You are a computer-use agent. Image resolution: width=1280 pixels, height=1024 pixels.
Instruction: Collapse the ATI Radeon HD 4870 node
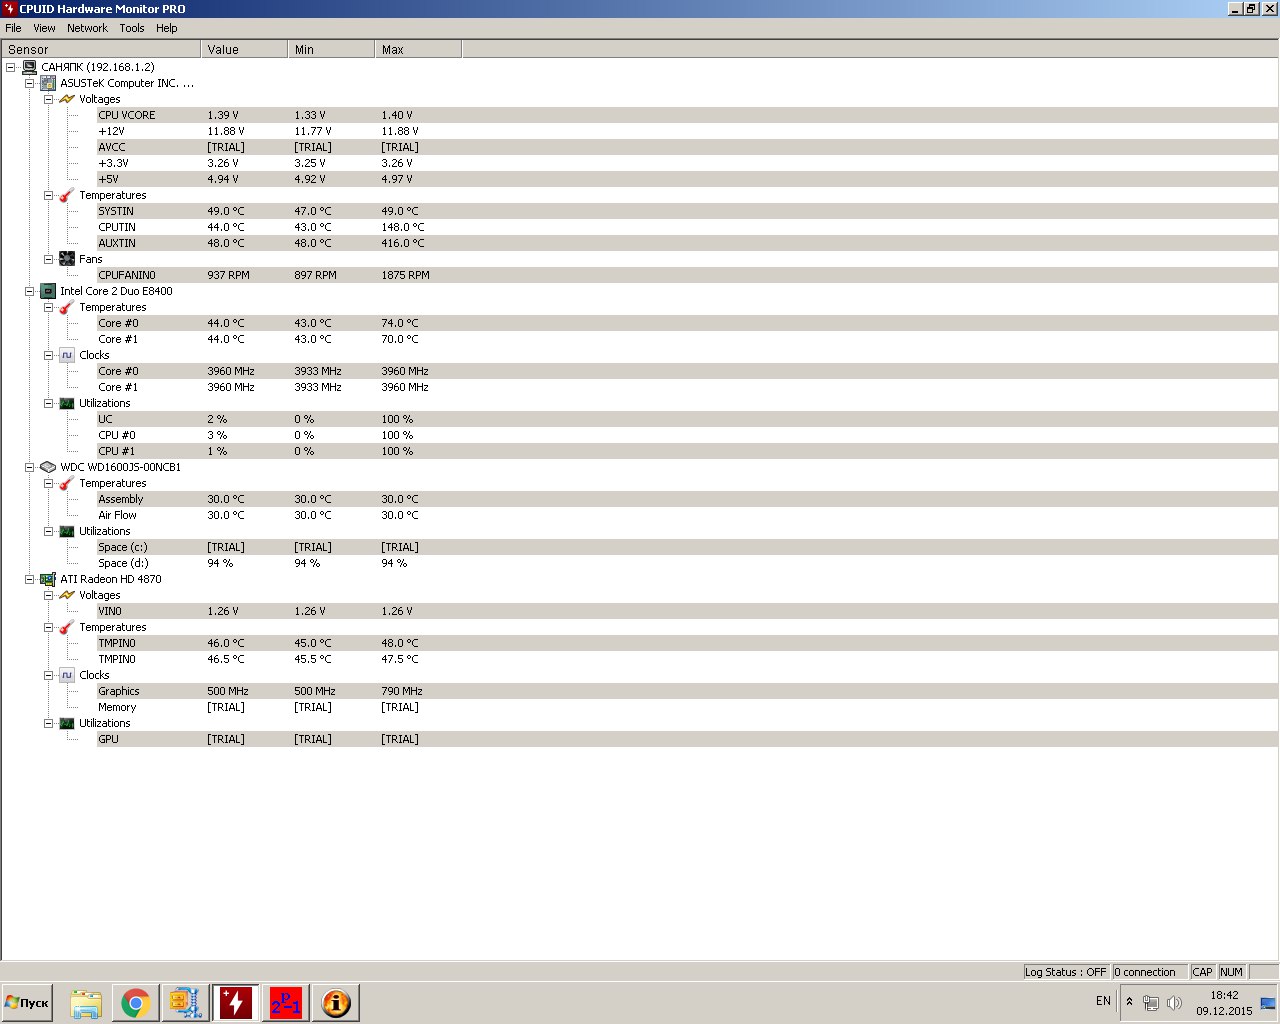pyautogui.click(x=30, y=579)
